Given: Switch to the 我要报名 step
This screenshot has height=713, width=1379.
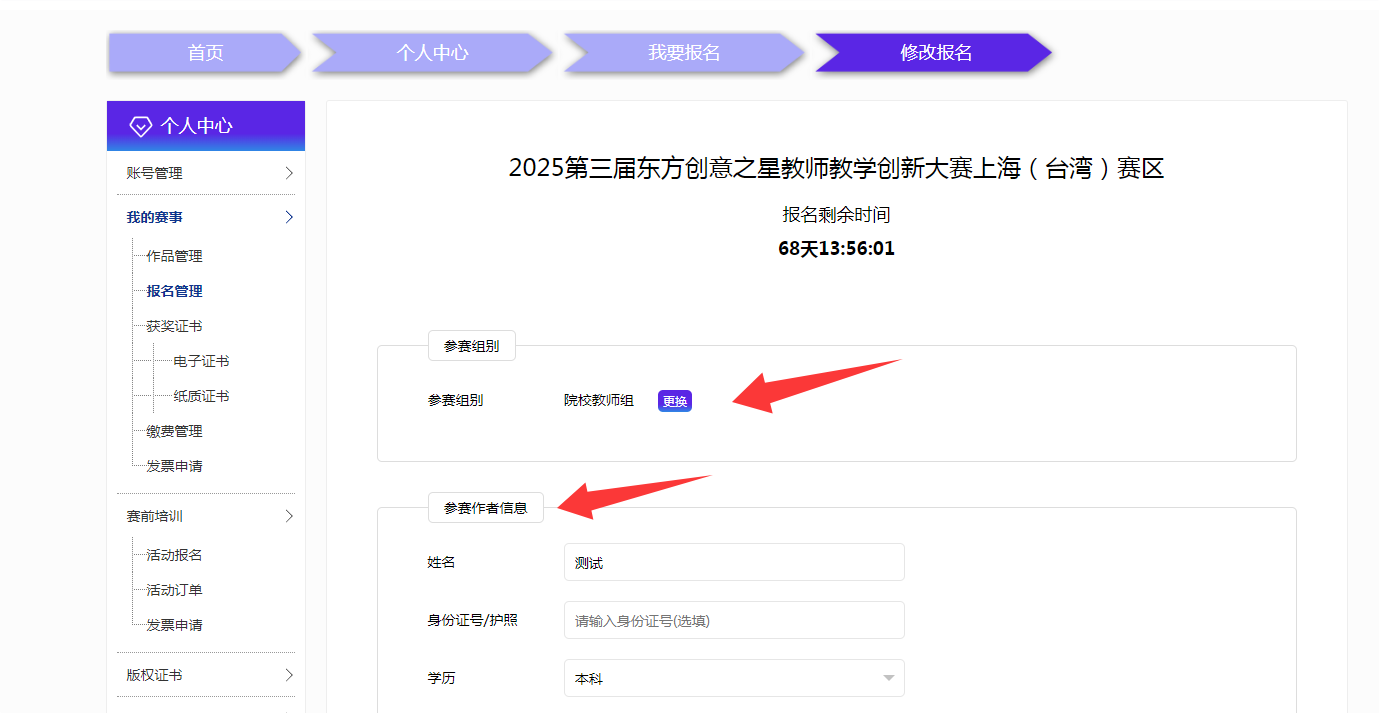Looking at the screenshot, I should (682, 53).
